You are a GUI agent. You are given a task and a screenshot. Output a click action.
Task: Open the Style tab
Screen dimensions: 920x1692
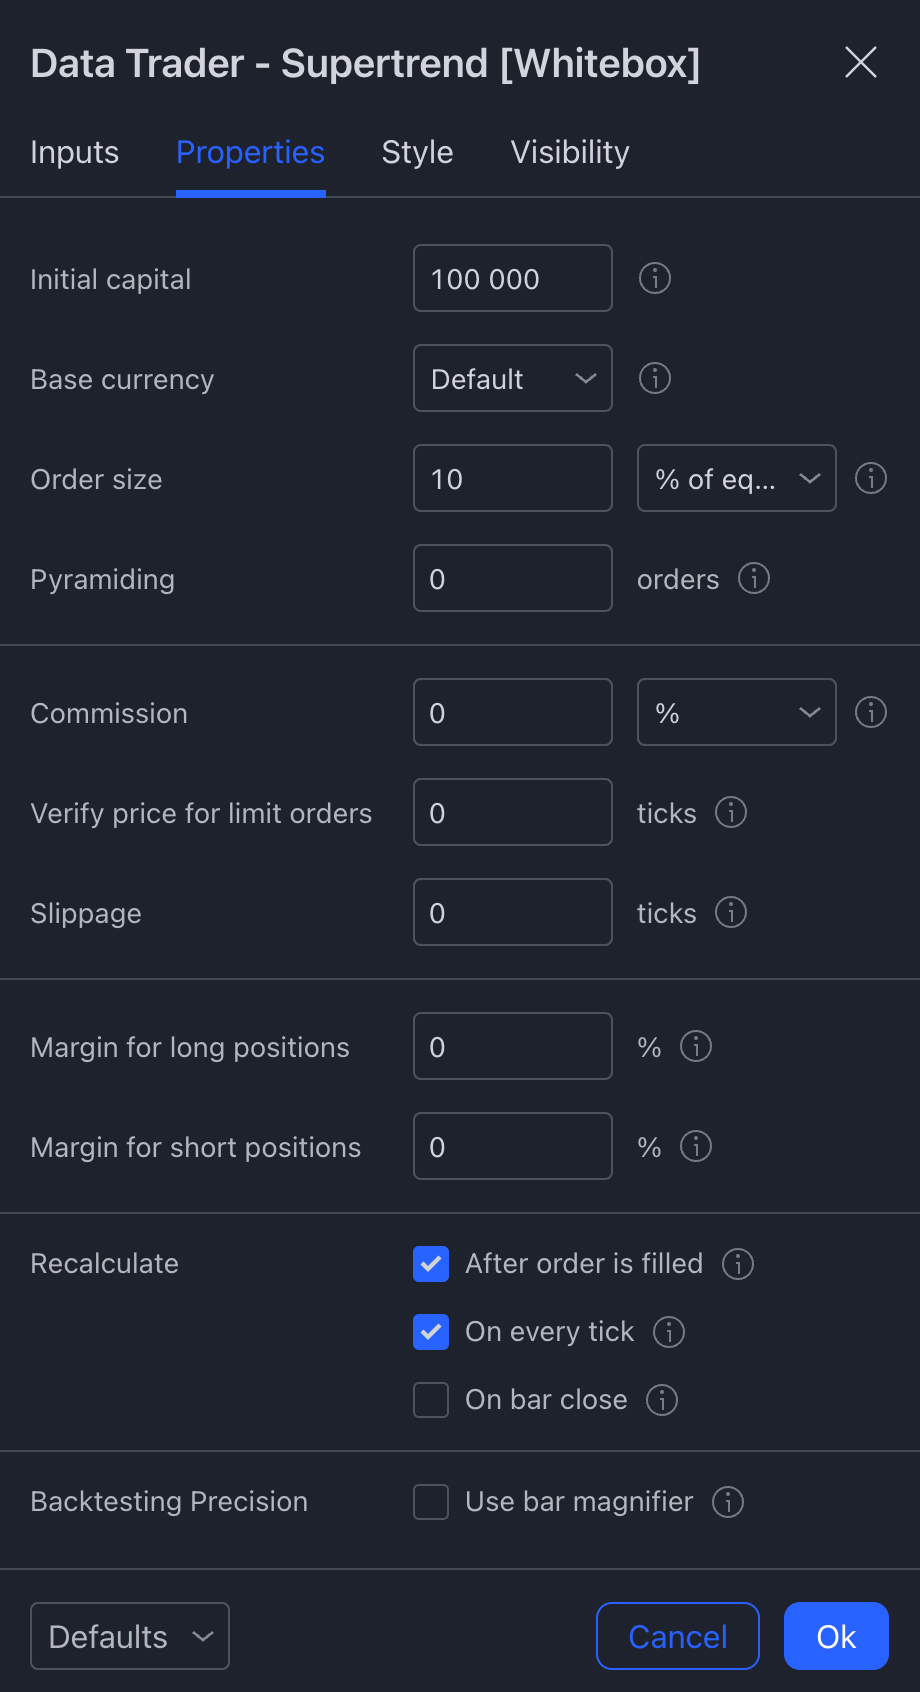coord(418,152)
